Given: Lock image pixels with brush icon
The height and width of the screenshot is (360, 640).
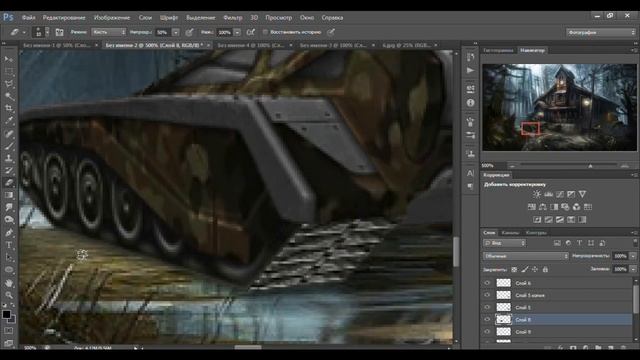Looking at the screenshot, I should pyautogui.click(x=525, y=269).
